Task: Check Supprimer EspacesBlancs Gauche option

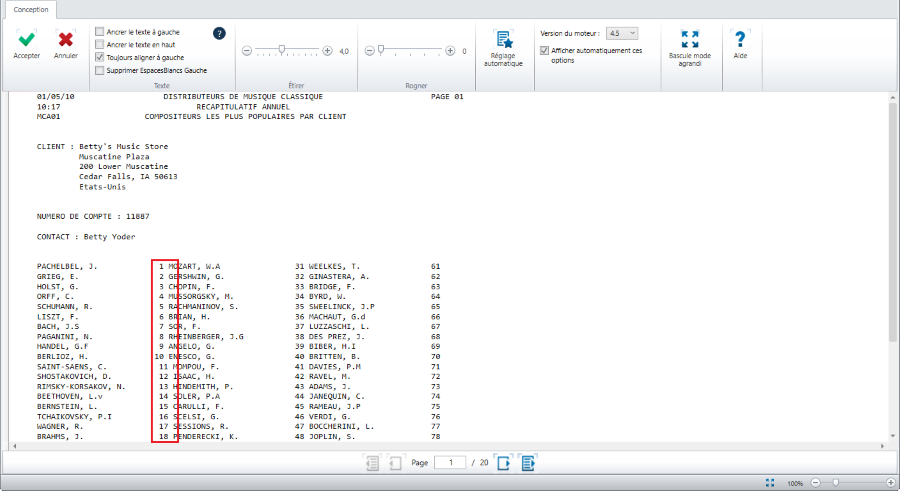Action: click(x=99, y=71)
